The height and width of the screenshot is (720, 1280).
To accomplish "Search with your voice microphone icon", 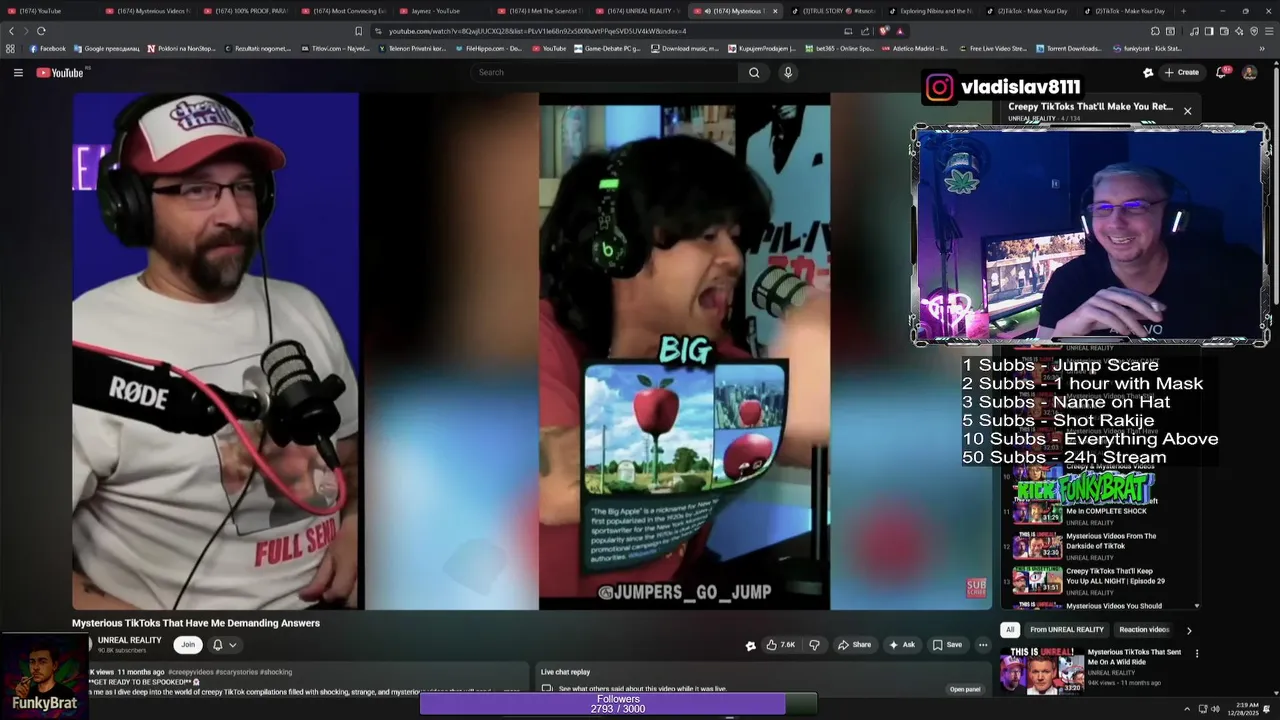I will [x=788, y=72].
